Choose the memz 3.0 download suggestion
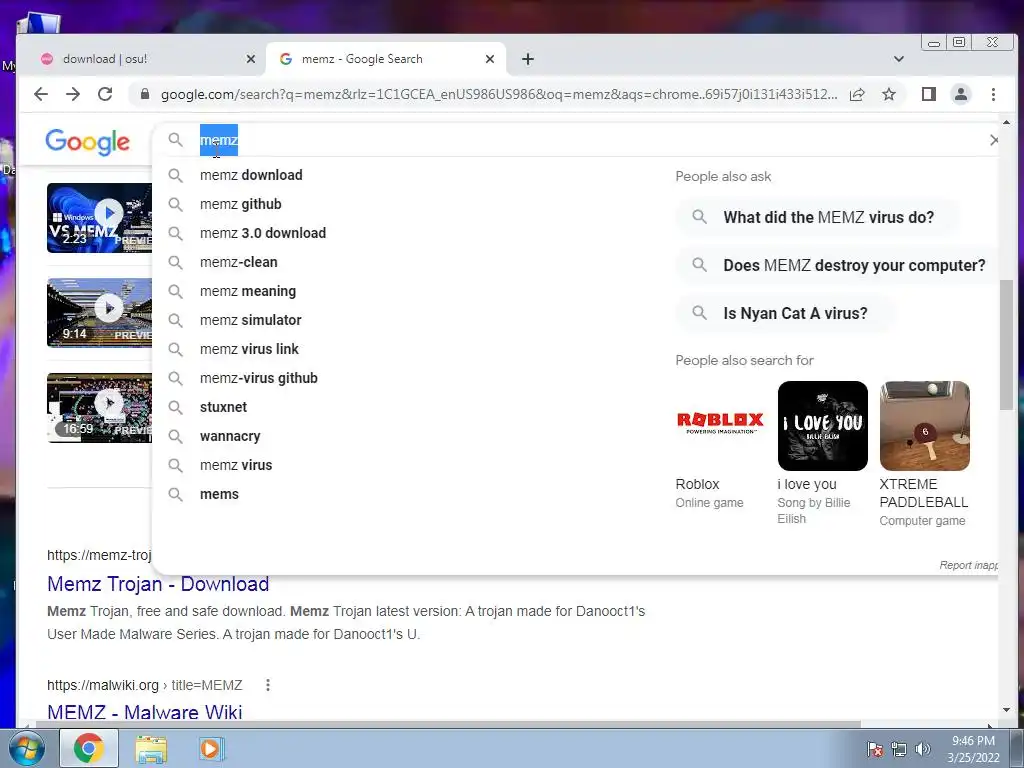Image resolution: width=1024 pixels, height=768 pixels. coord(263,233)
